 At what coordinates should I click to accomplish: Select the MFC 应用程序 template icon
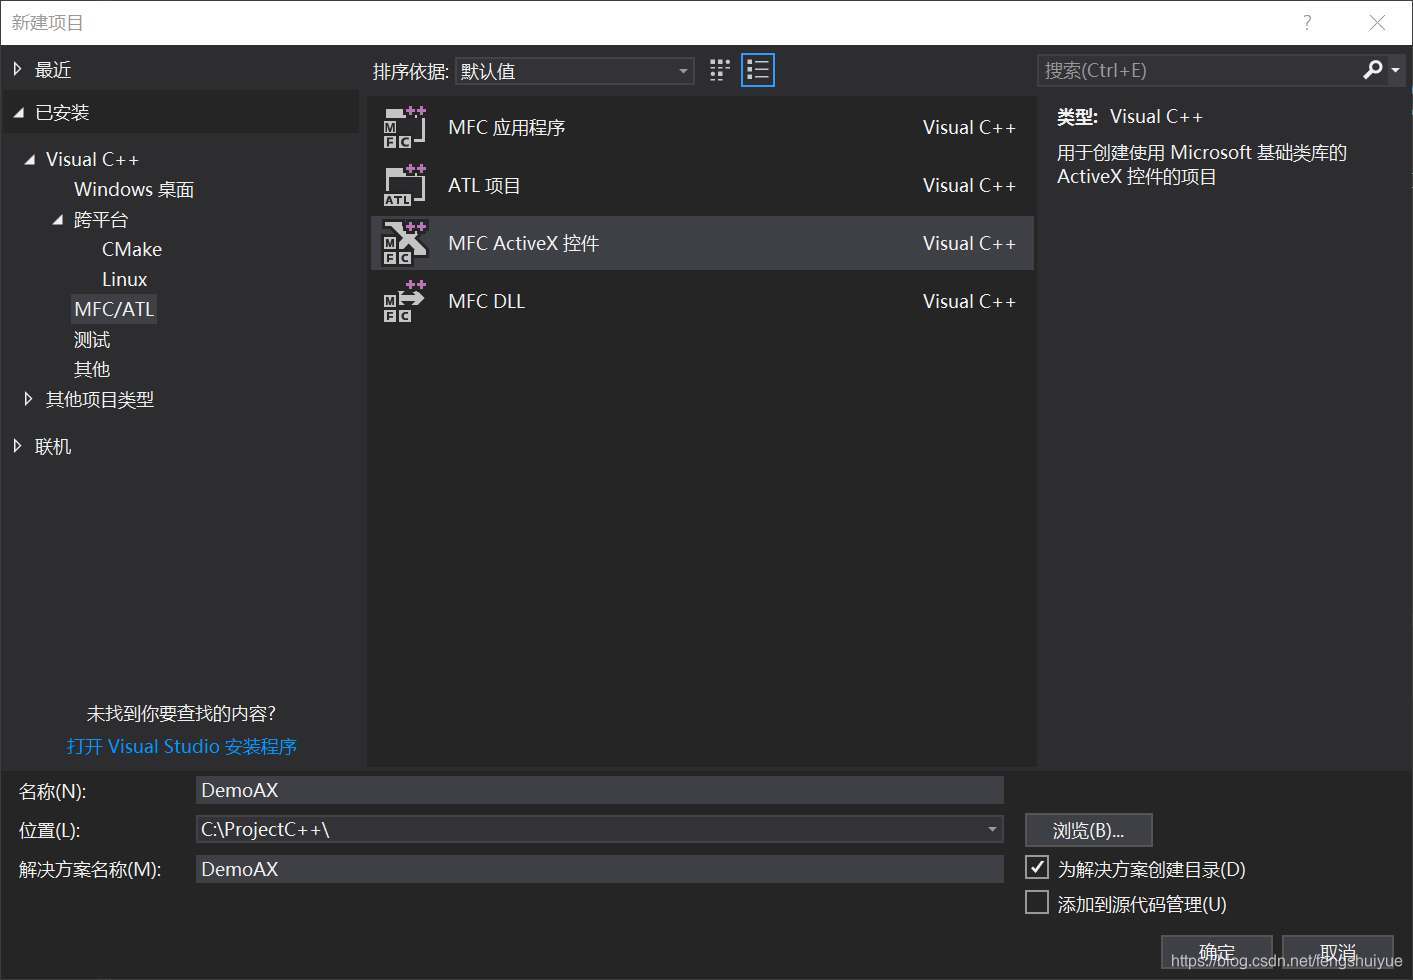click(405, 127)
